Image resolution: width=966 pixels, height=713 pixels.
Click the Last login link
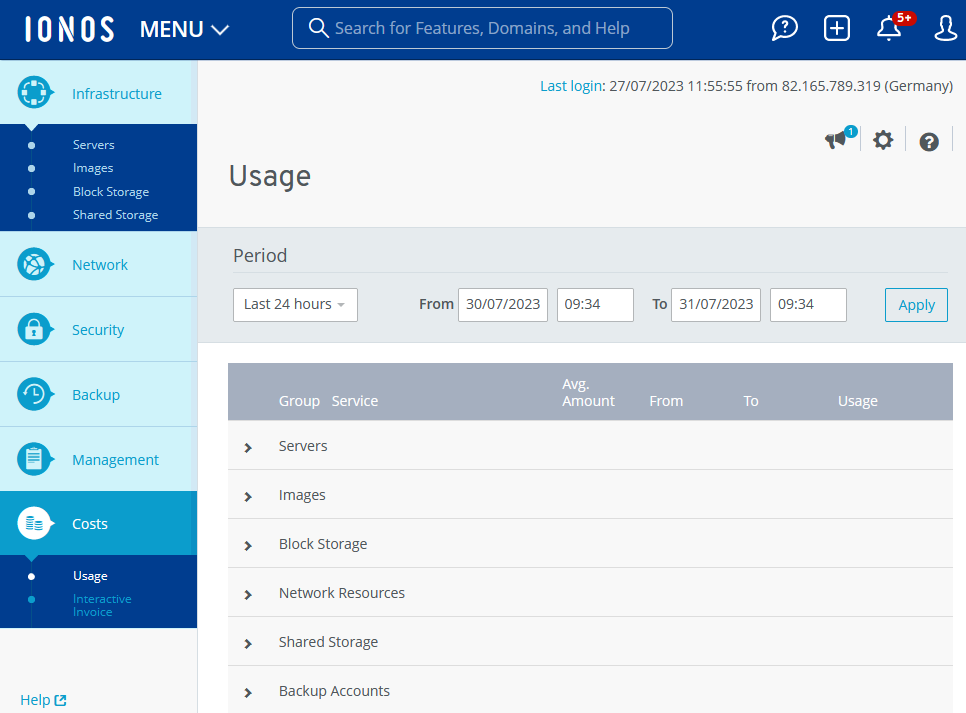[x=571, y=86]
